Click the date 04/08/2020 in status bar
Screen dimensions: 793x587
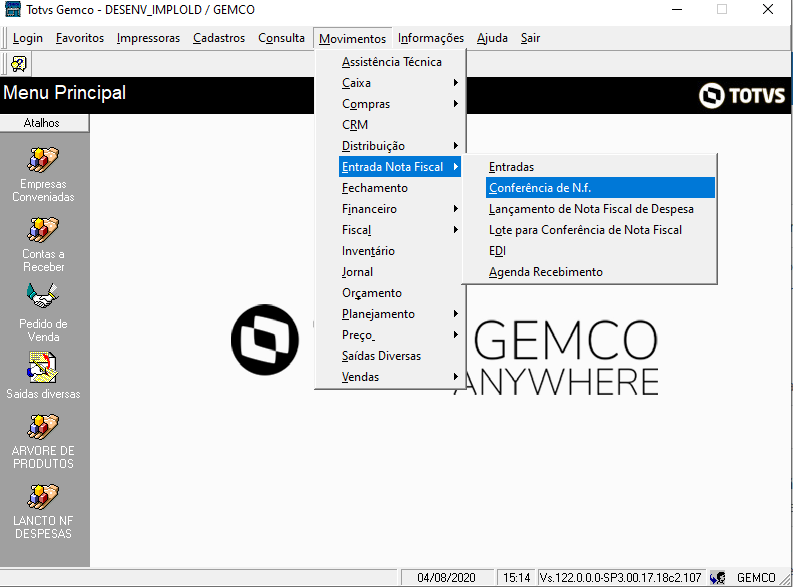447,577
